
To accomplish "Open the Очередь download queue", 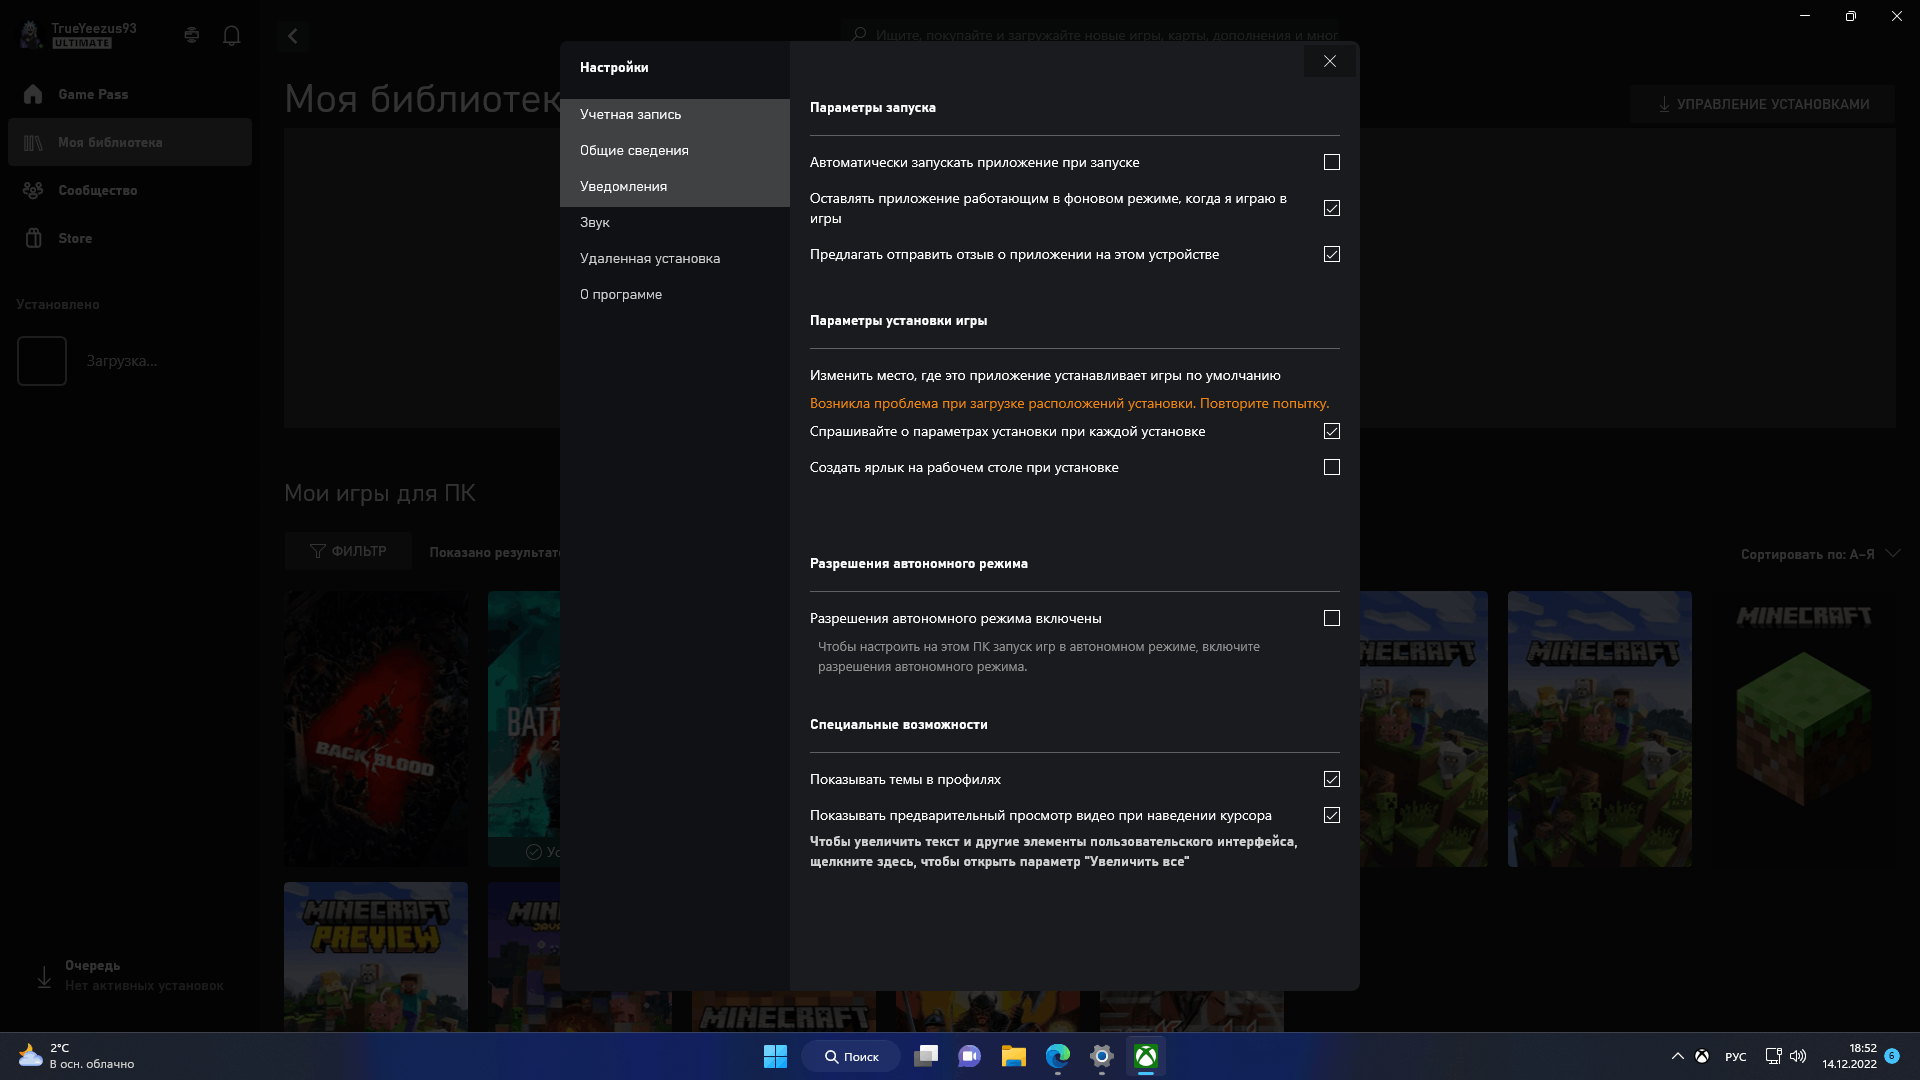I will (x=130, y=975).
